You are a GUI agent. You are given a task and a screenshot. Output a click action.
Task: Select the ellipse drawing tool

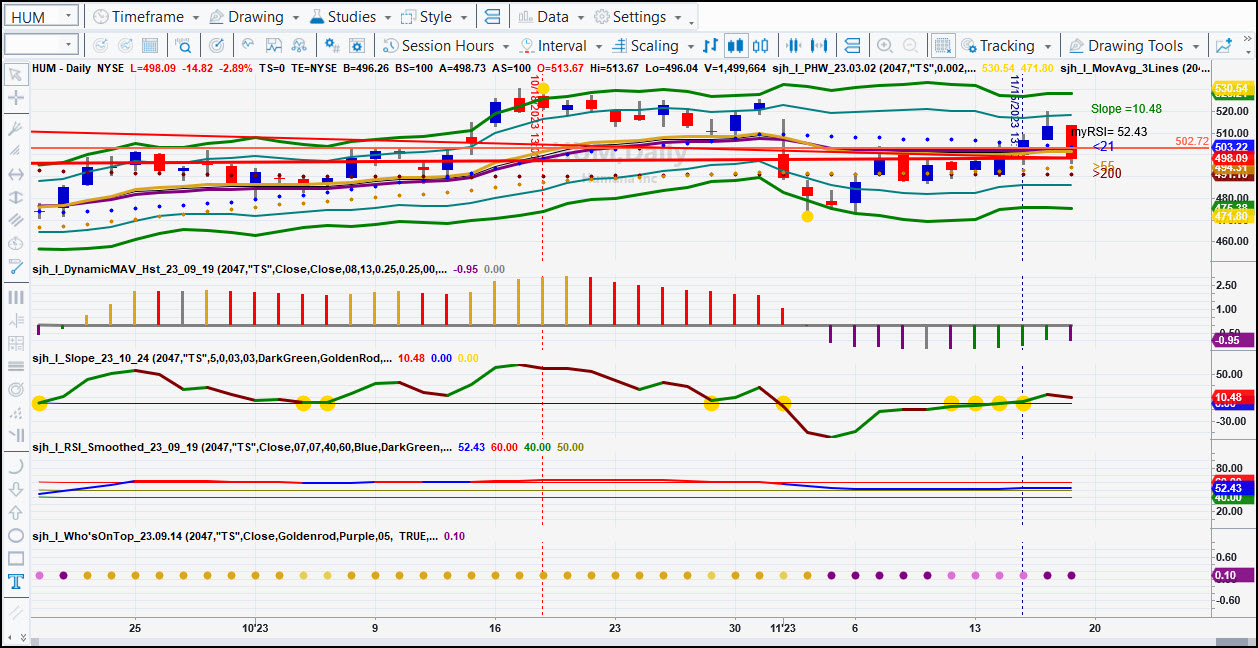point(15,535)
